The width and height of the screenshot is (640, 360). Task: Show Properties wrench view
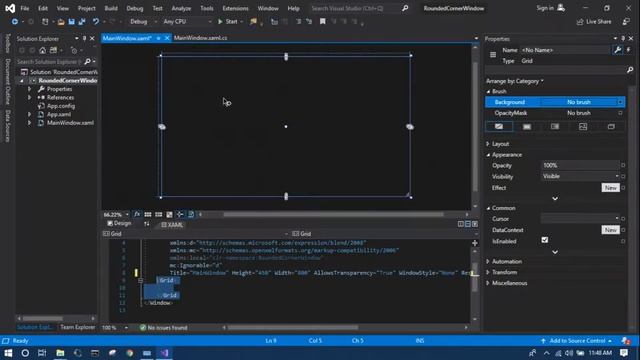pos(618,50)
